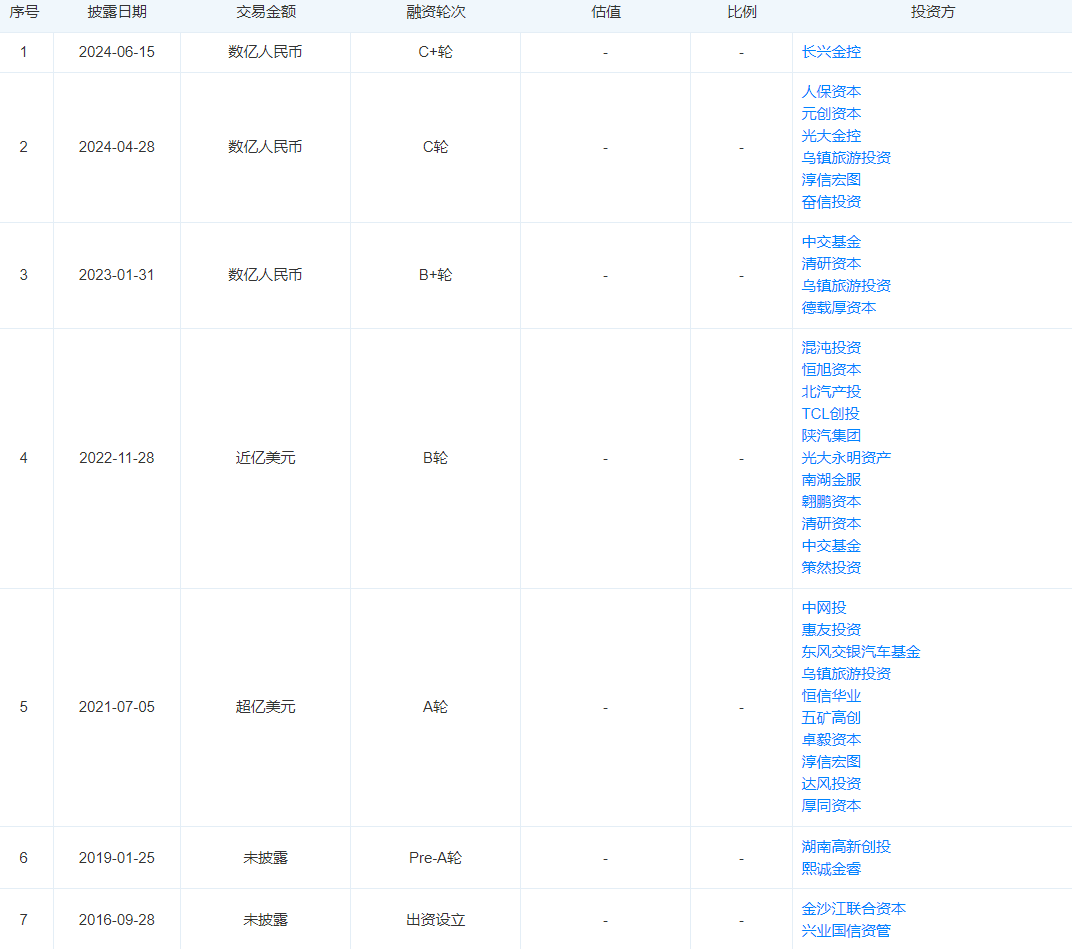This screenshot has height=949, width=1072.
Task: Open the 陕汽集团 link
Action: 831,436
